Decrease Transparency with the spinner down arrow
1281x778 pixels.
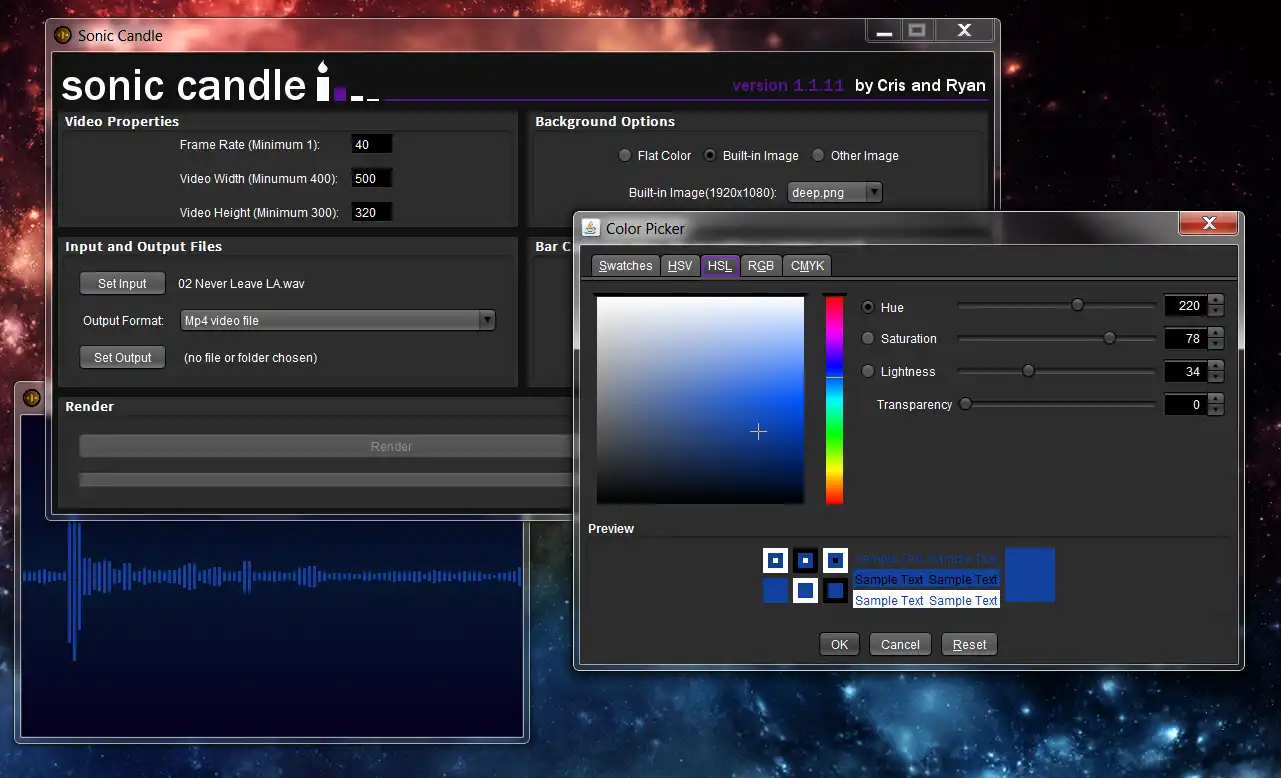click(x=1216, y=410)
